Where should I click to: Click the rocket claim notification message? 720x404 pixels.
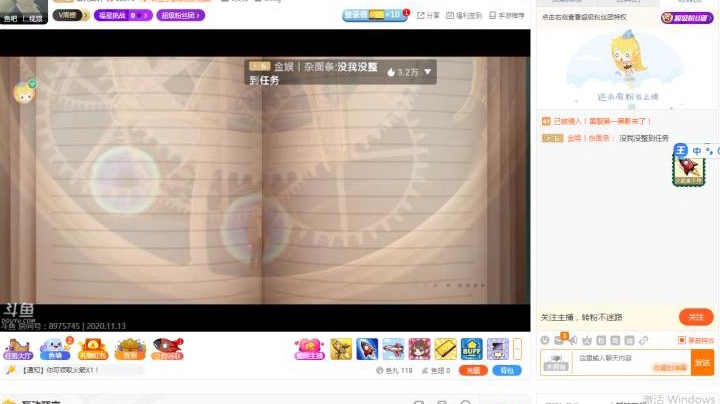pos(60,370)
